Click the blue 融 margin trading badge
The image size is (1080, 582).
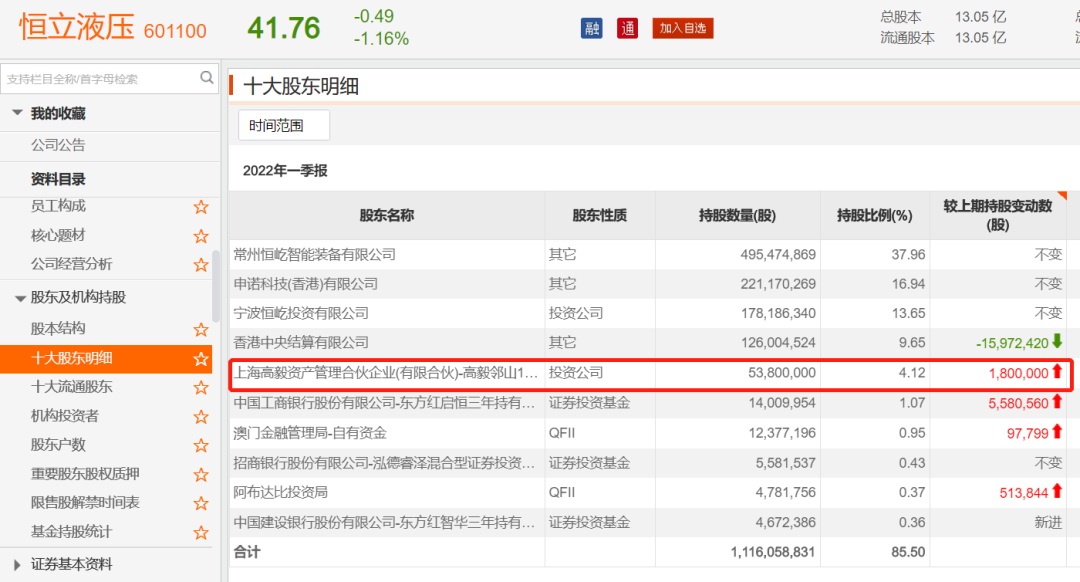[x=592, y=28]
